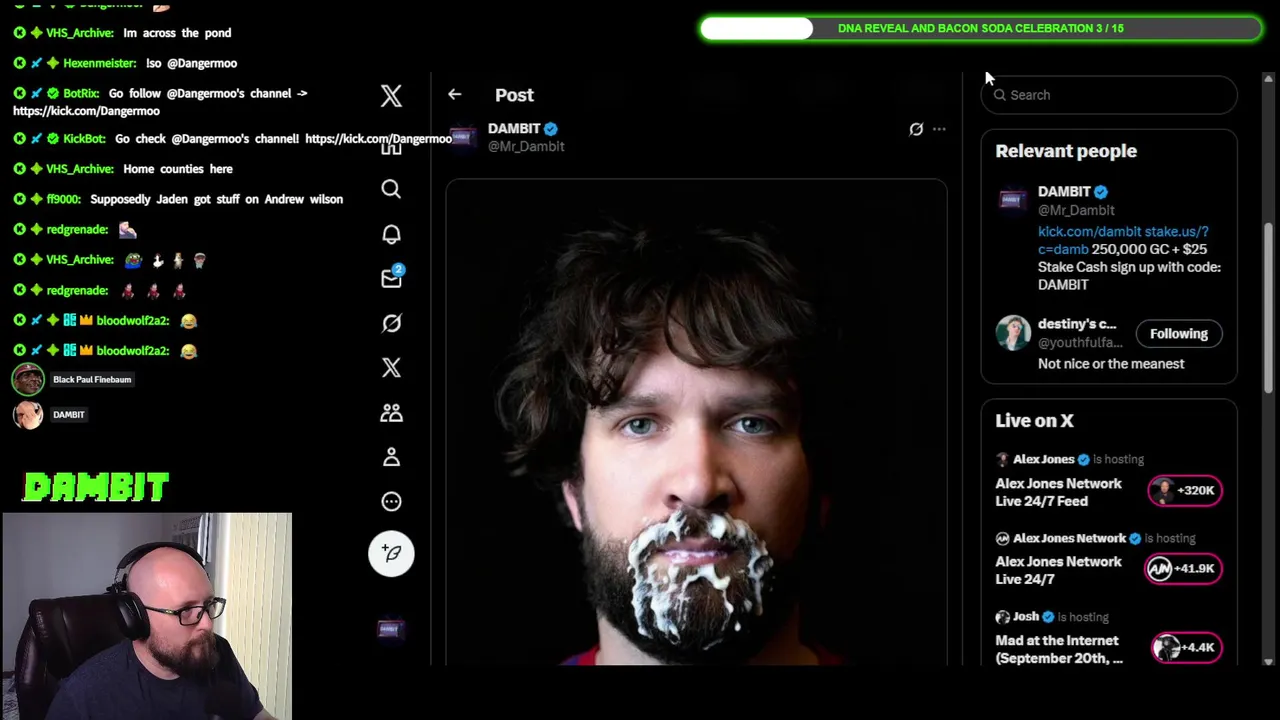Viewport: 1280px width, 720px height.
Task: Click destiny's c... avatar in Relevant people
Action: coord(1012,333)
